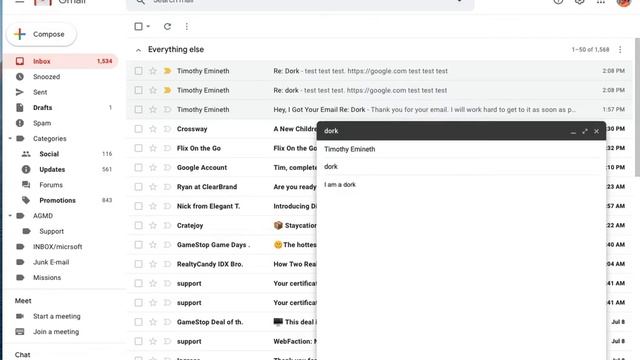Mark Google Account email as important
Screen dimensions: 640x360
(167, 167)
